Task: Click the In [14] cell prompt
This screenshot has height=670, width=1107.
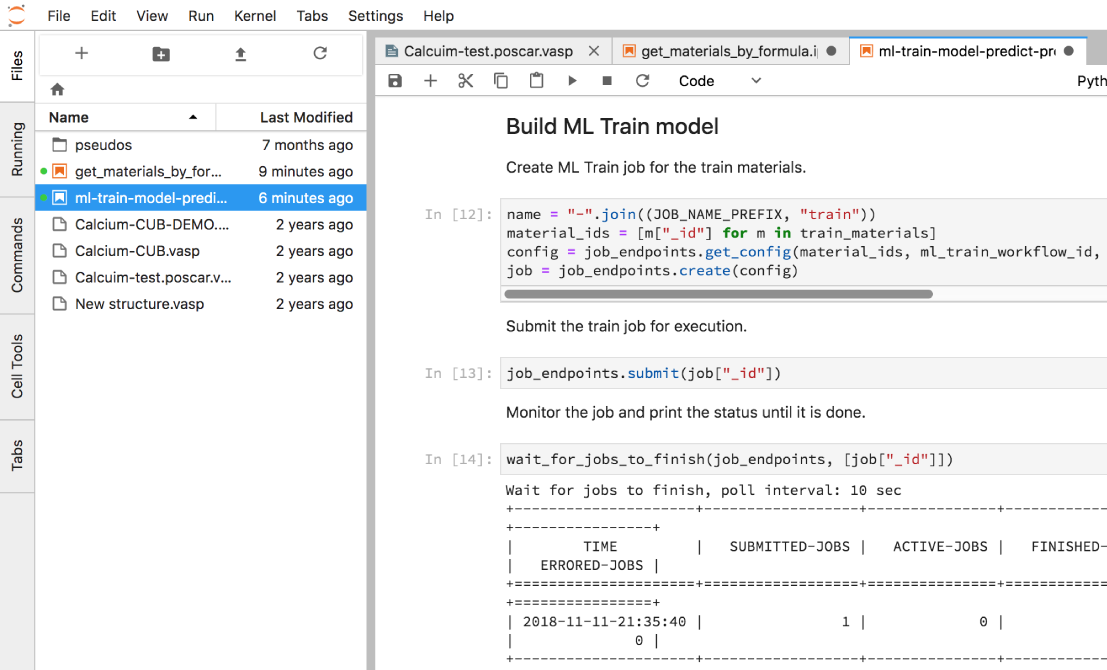Action: (x=458, y=459)
